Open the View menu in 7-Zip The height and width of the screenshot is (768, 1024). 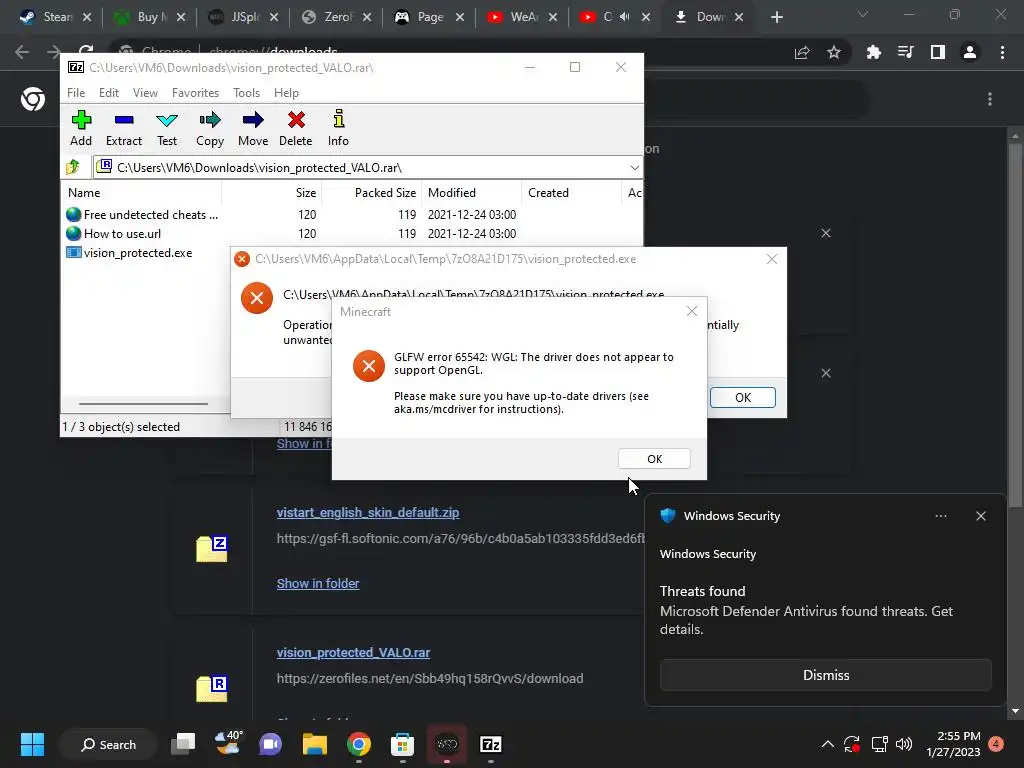pyautogui.click(x=145, y=93)
